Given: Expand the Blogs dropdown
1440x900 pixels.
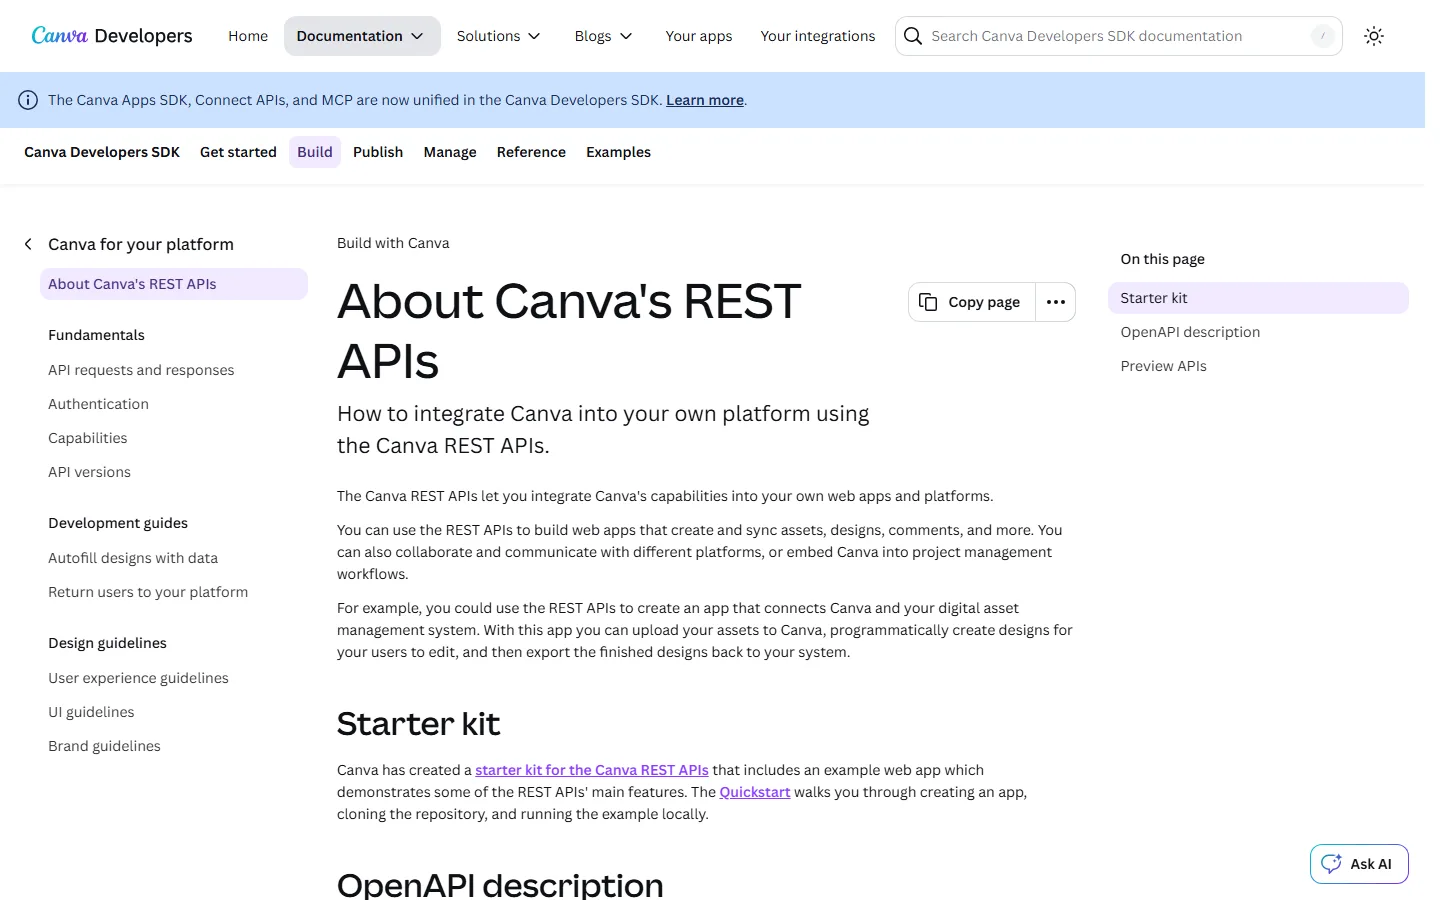Looking at the screenshot, I should (x=604, y=36).
